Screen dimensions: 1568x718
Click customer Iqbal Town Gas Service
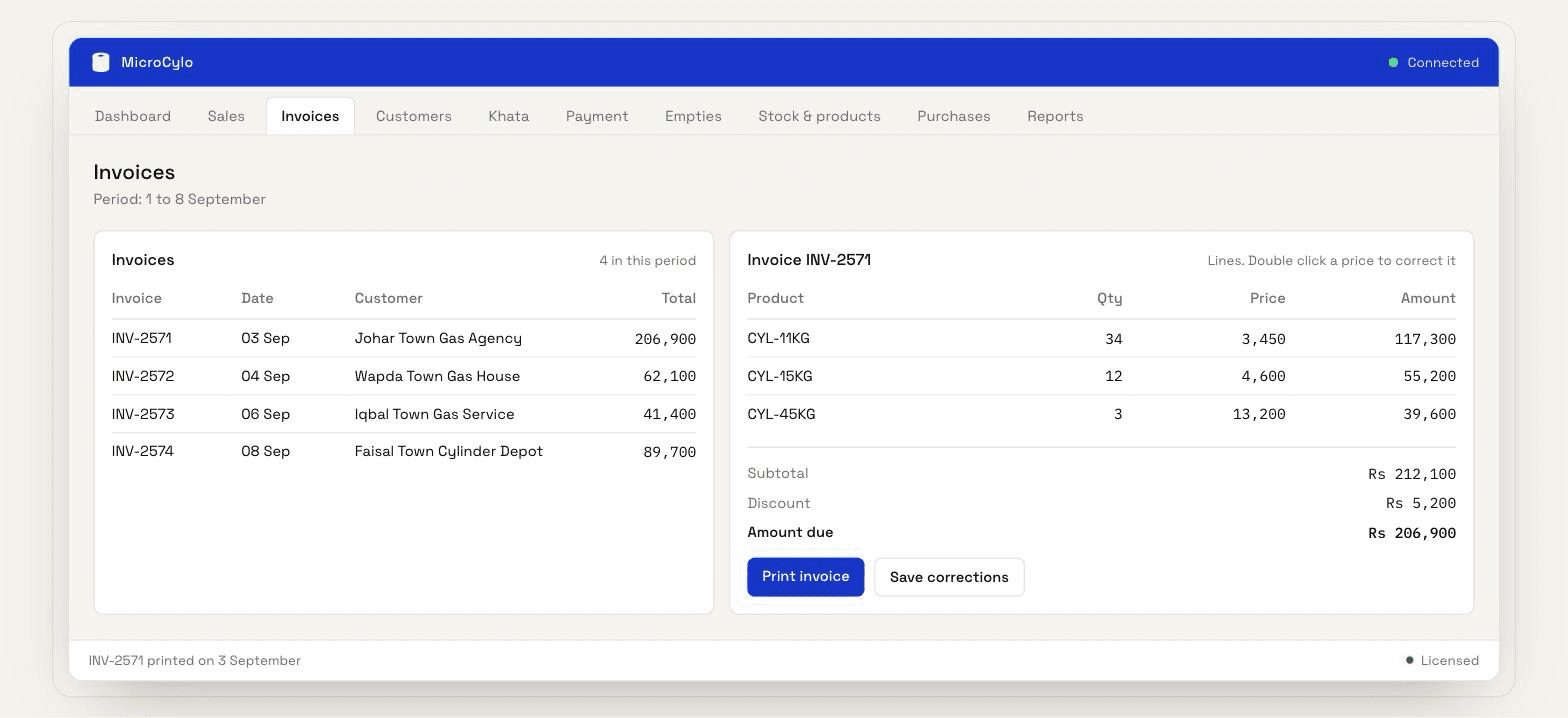click(x=434, y=414)
